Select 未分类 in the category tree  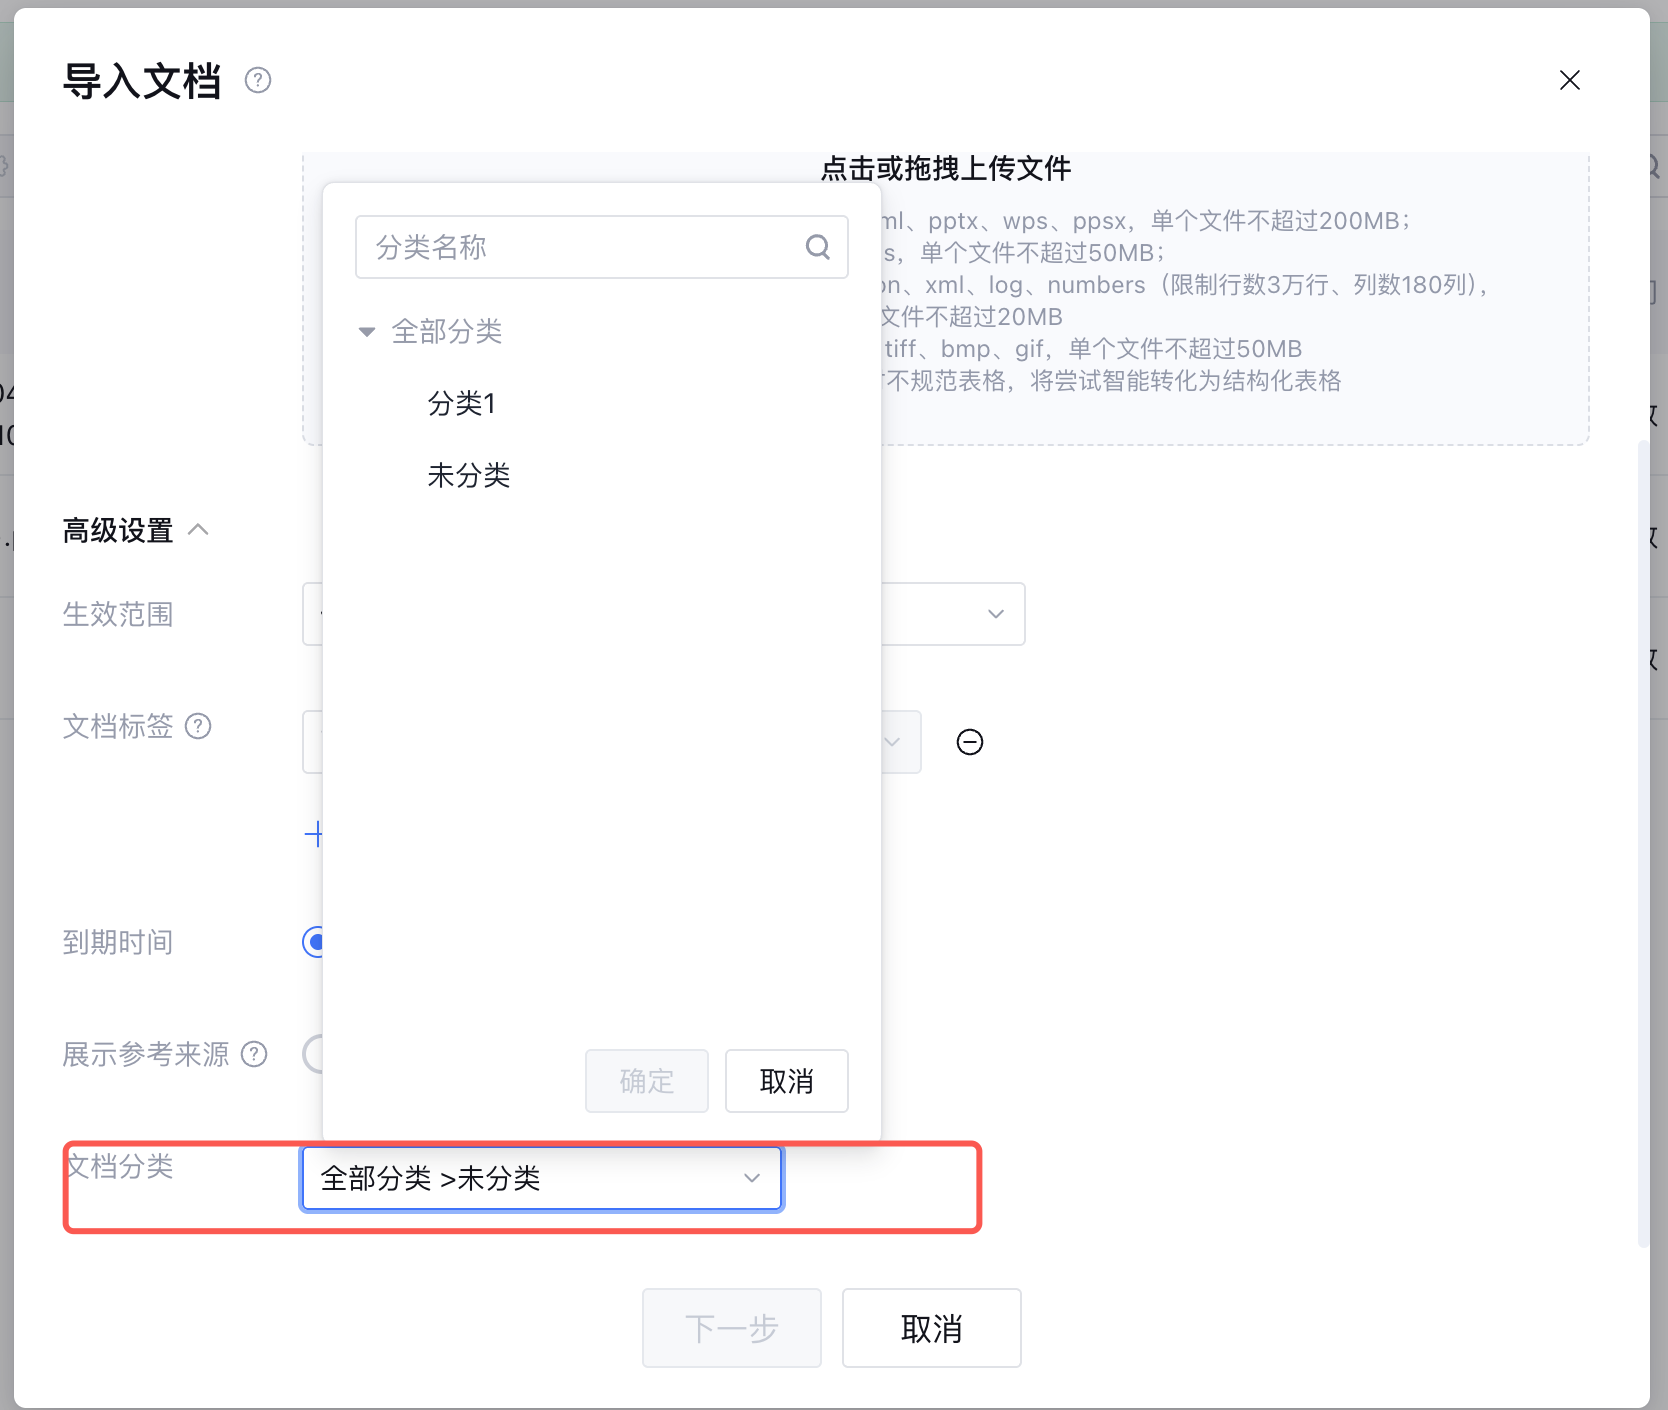pos(468,475)
